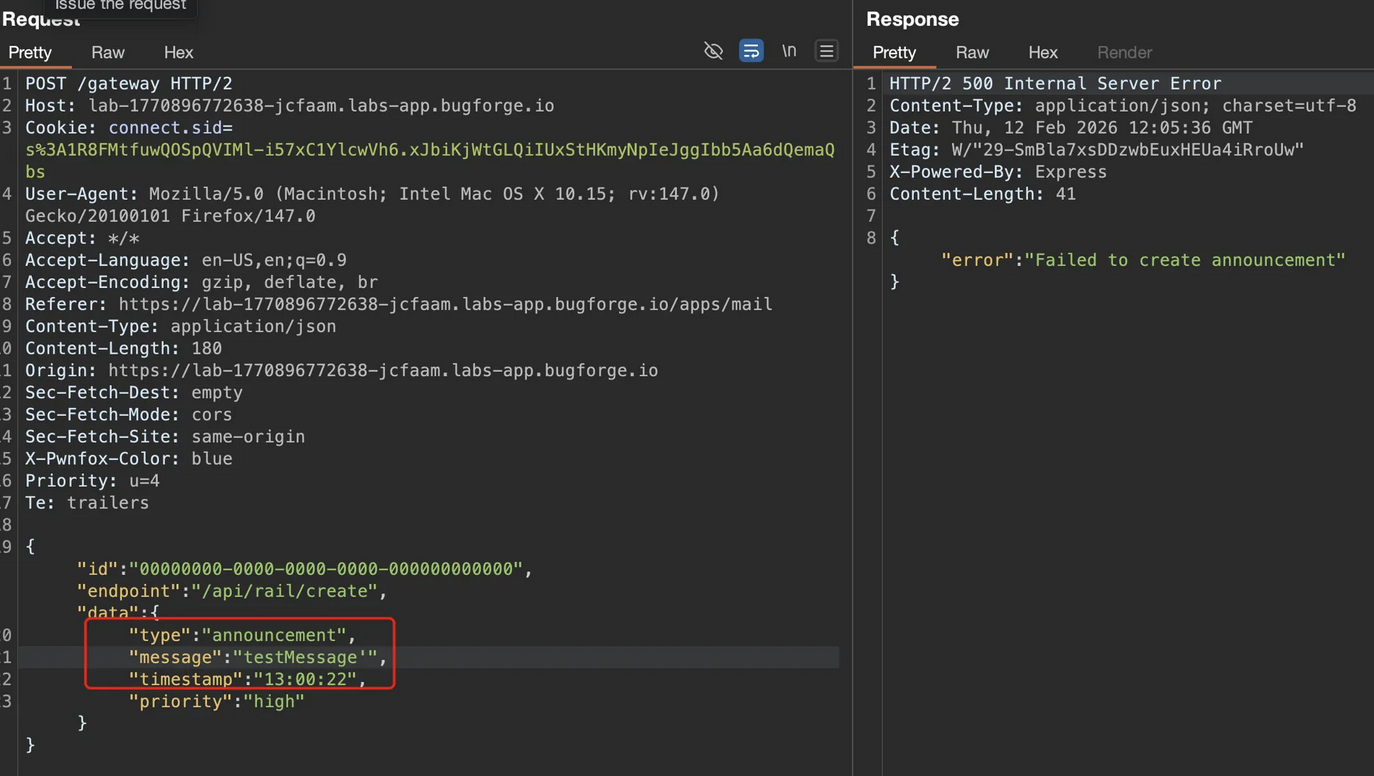
Task: Select the Response Pretty tab
Action: tap(894, 52)
